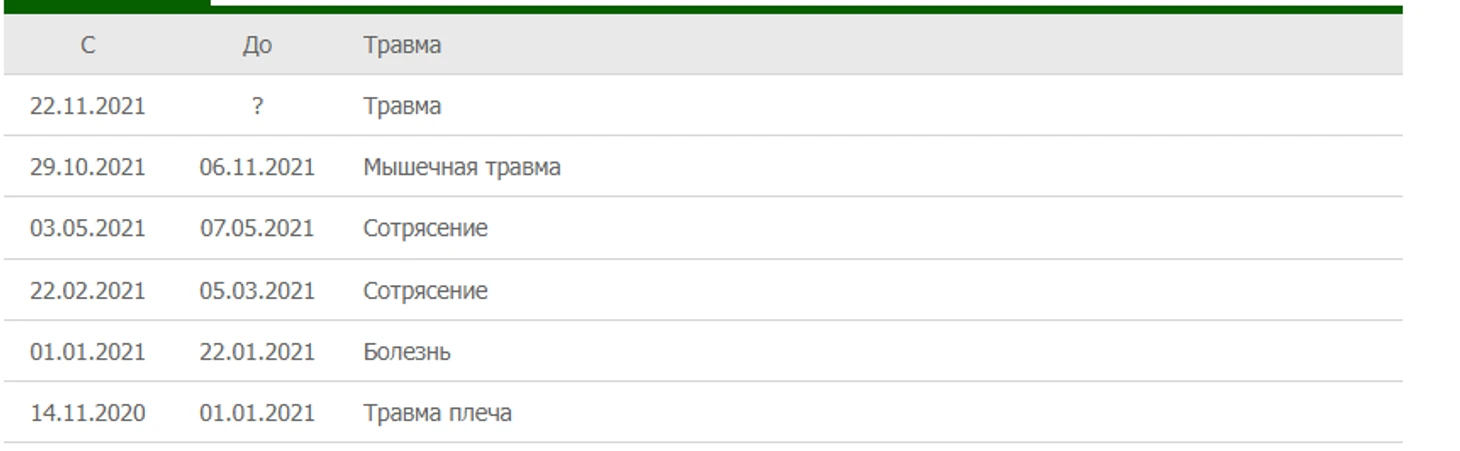Image resolution: width=1460 pixels, height=451 pixels.
Task: Select the 05.03.2021 end date
Action: point(257,291)
